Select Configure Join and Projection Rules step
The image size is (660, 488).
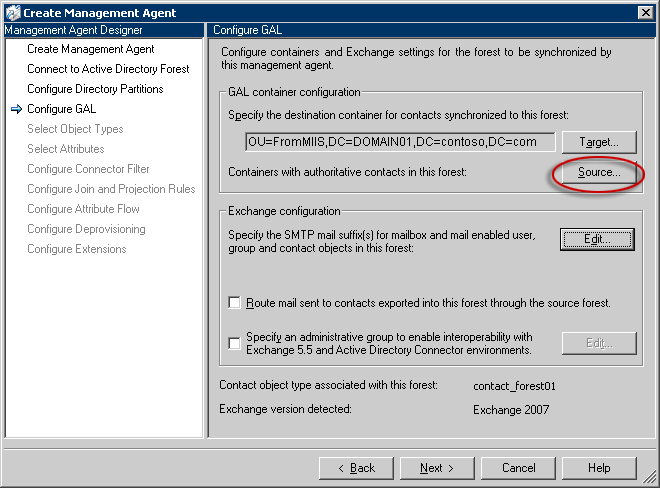pyautogui.click(x=111, y=189)
